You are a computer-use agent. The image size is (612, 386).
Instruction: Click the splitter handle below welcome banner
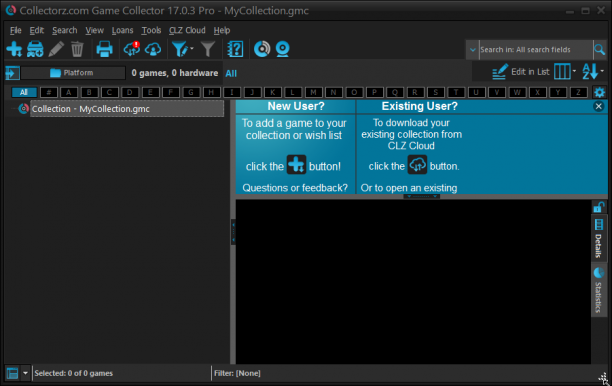click(422, 196)
